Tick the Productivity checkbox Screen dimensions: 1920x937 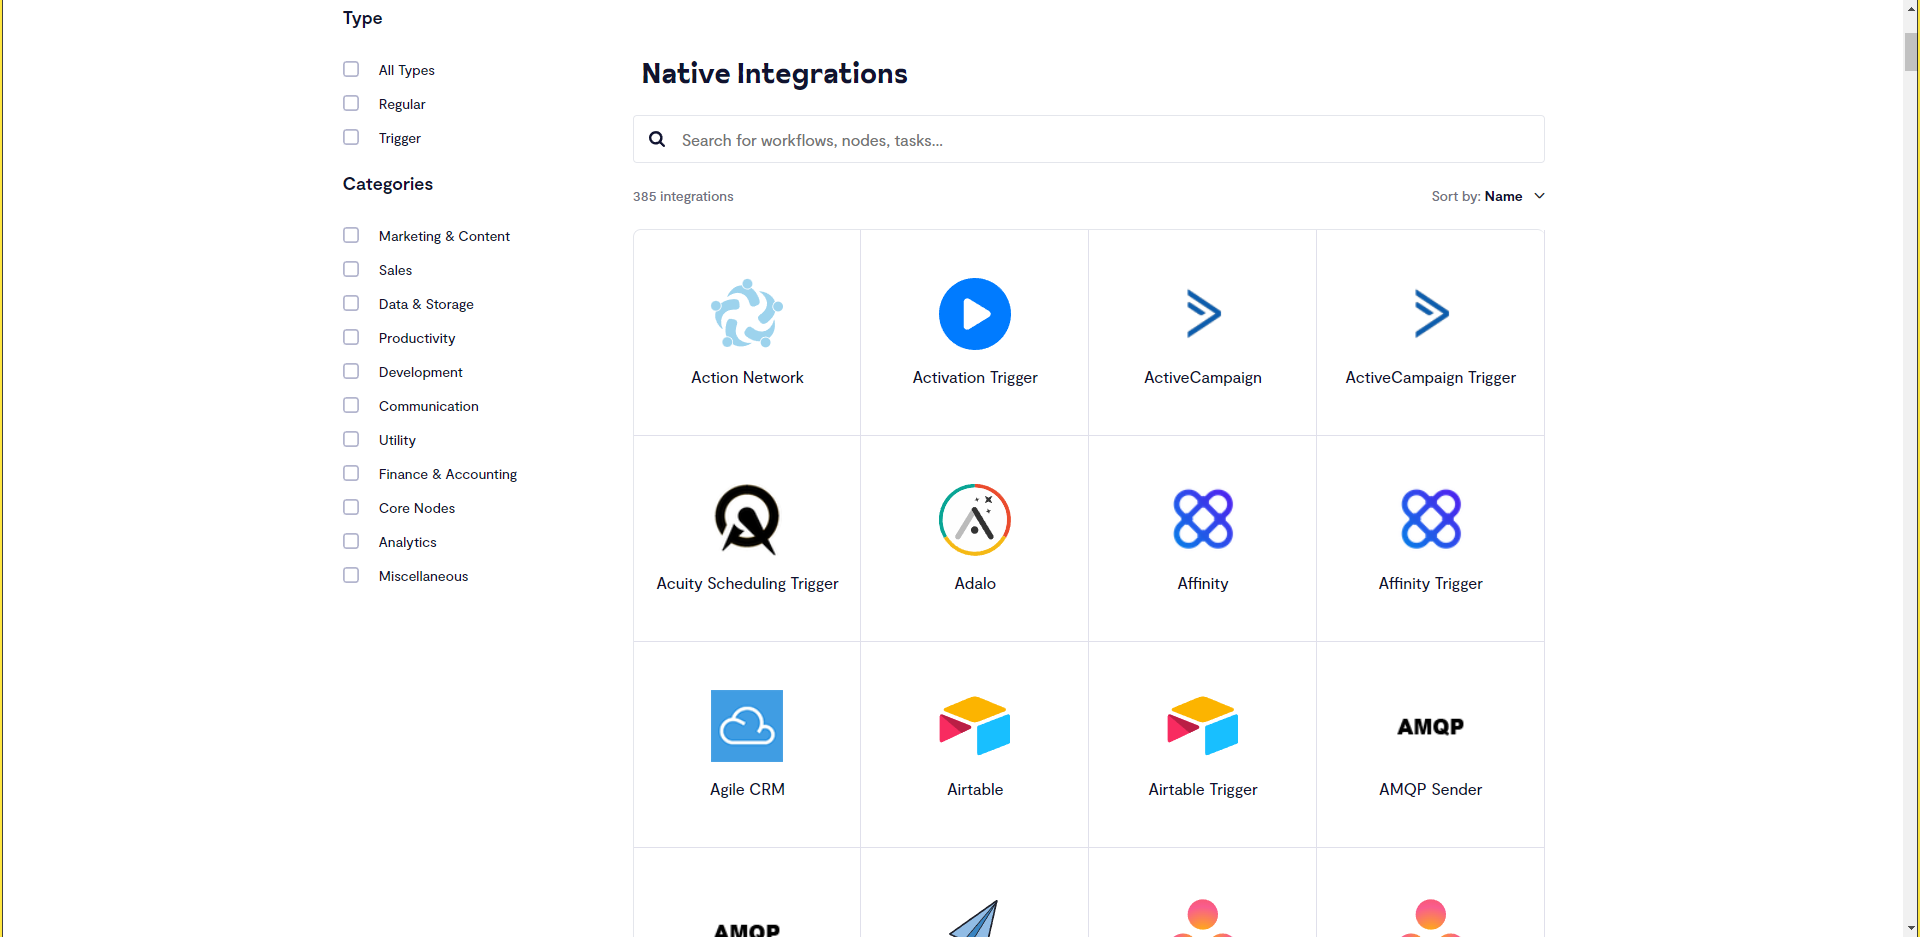(351, 337)
